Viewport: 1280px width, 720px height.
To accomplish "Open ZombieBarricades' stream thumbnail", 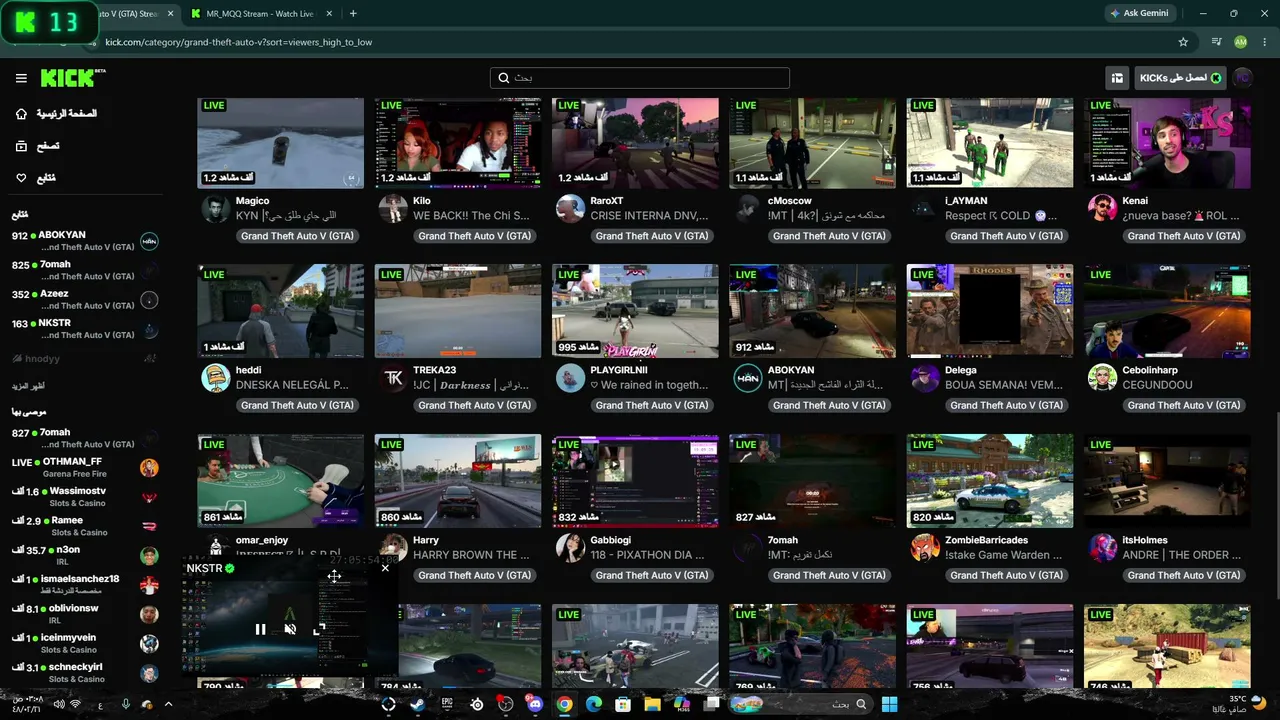I will tap(990, 481).
